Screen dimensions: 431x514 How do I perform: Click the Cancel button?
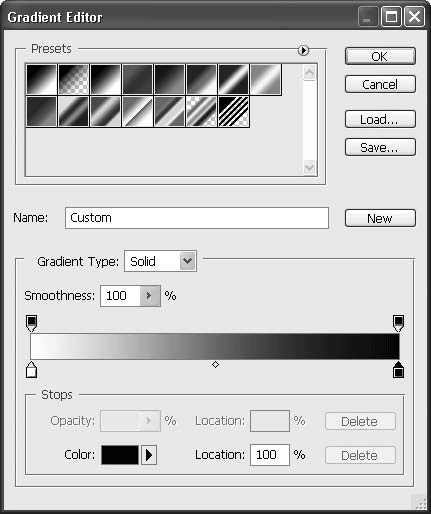pyautogui.click(x=380, y=84)
